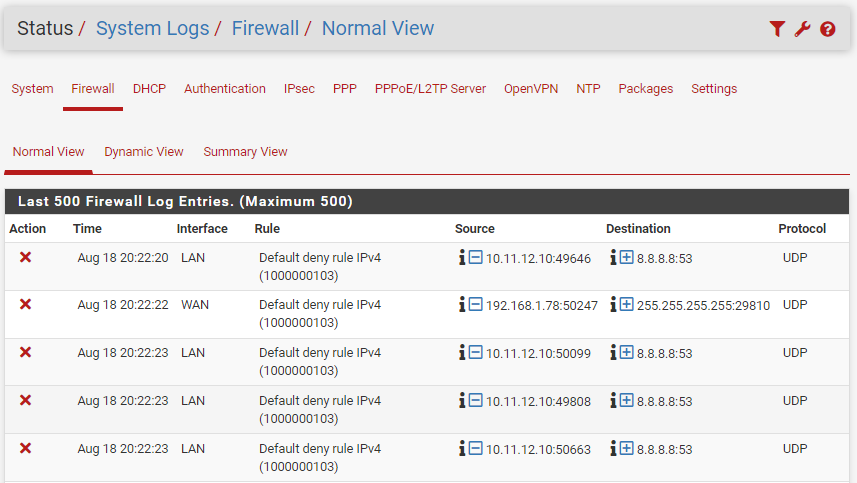The image size is (857, 483).
Task: Click minus block icon for source 10.11.12.10:49808
Action: point(476,400)
